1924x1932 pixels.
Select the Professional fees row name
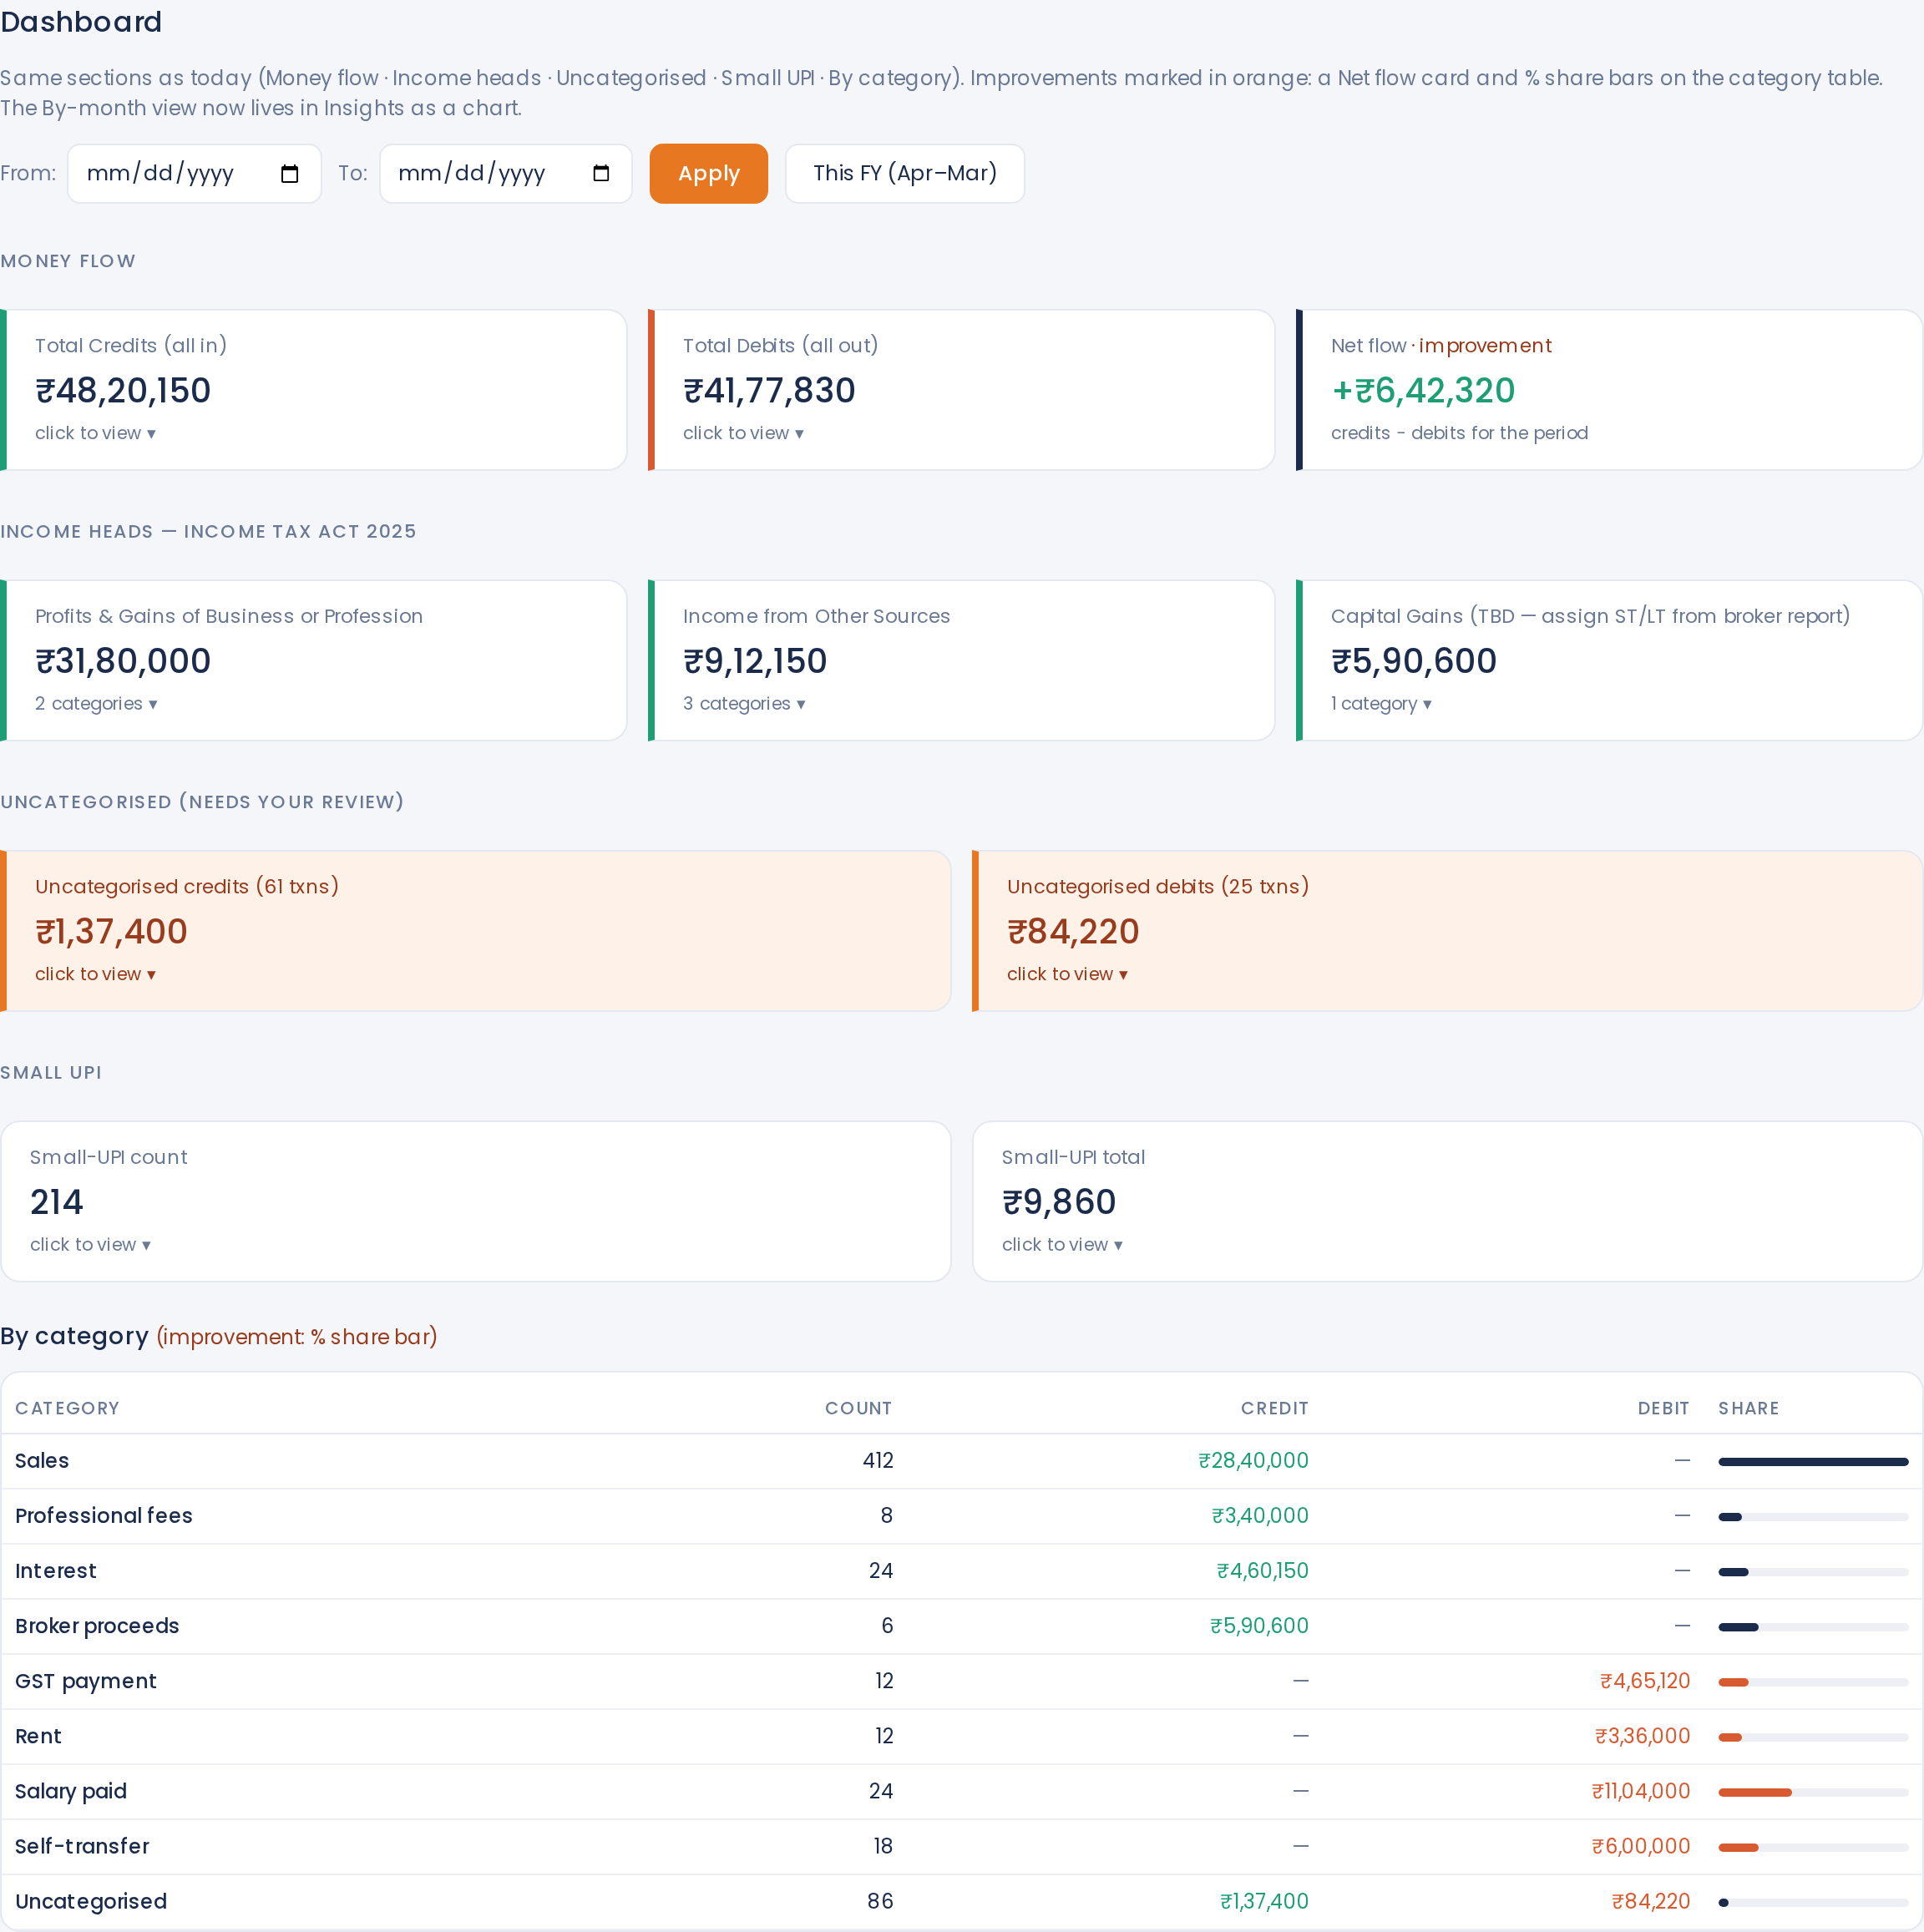click(x=104, y=1516)
